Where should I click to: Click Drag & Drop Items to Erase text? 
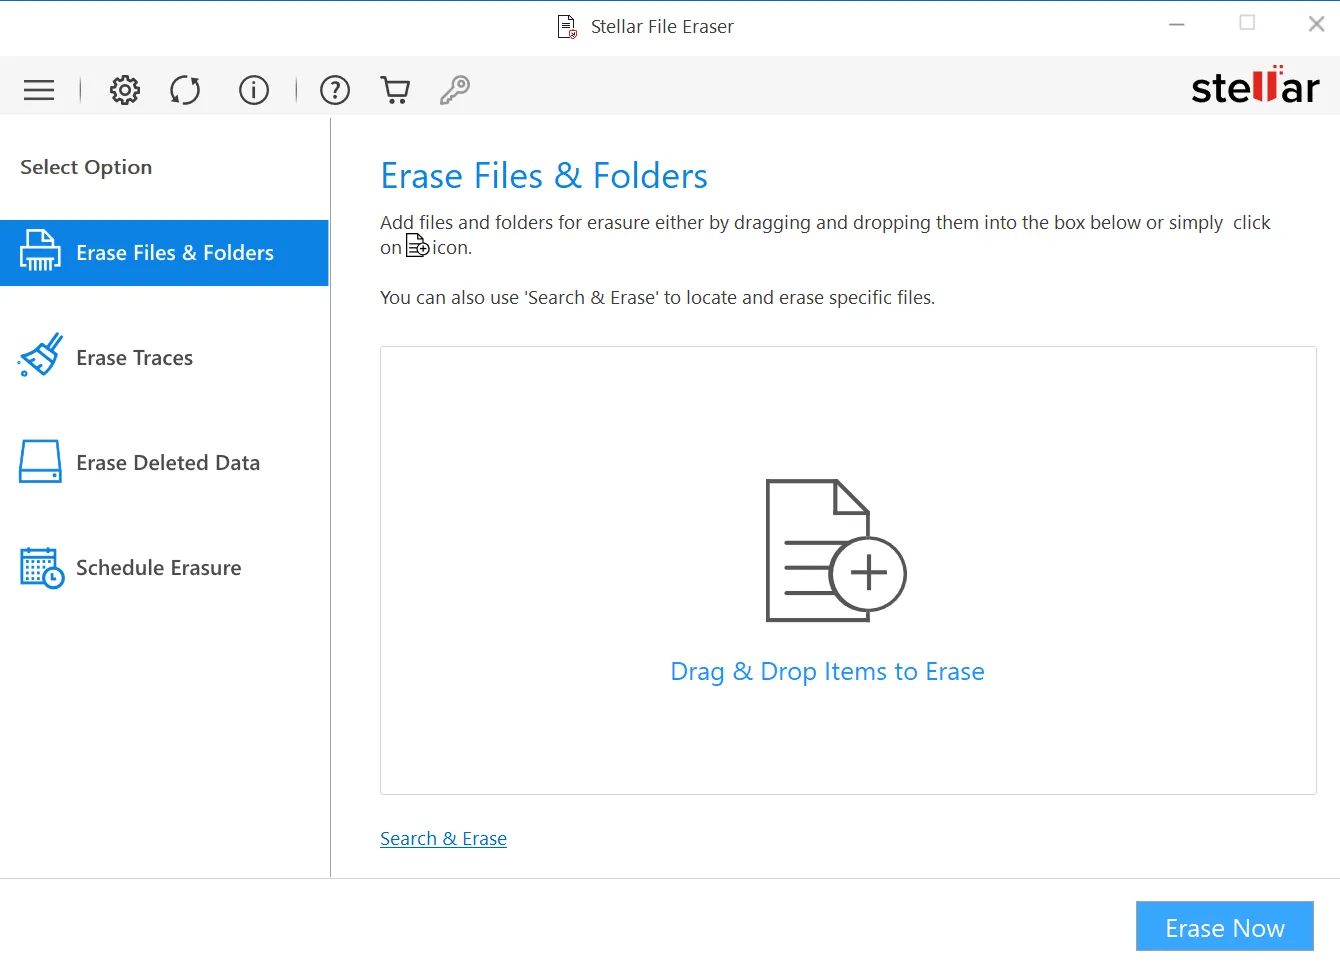827,671
